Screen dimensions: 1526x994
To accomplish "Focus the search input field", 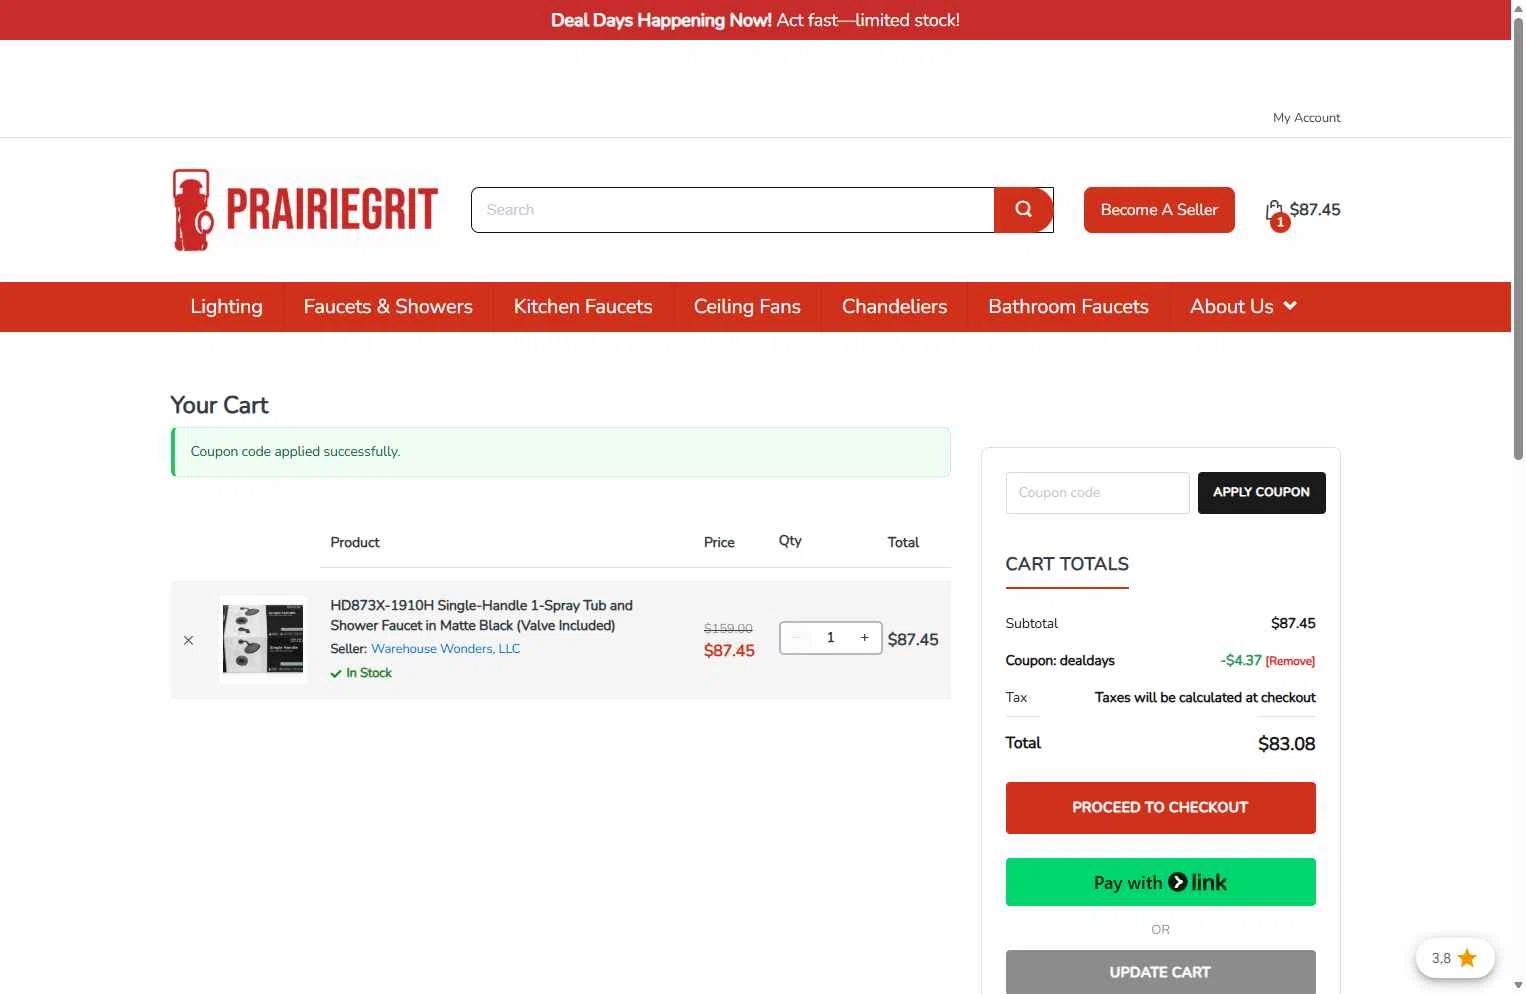I will pyautogui.click(x=733, y=210).
